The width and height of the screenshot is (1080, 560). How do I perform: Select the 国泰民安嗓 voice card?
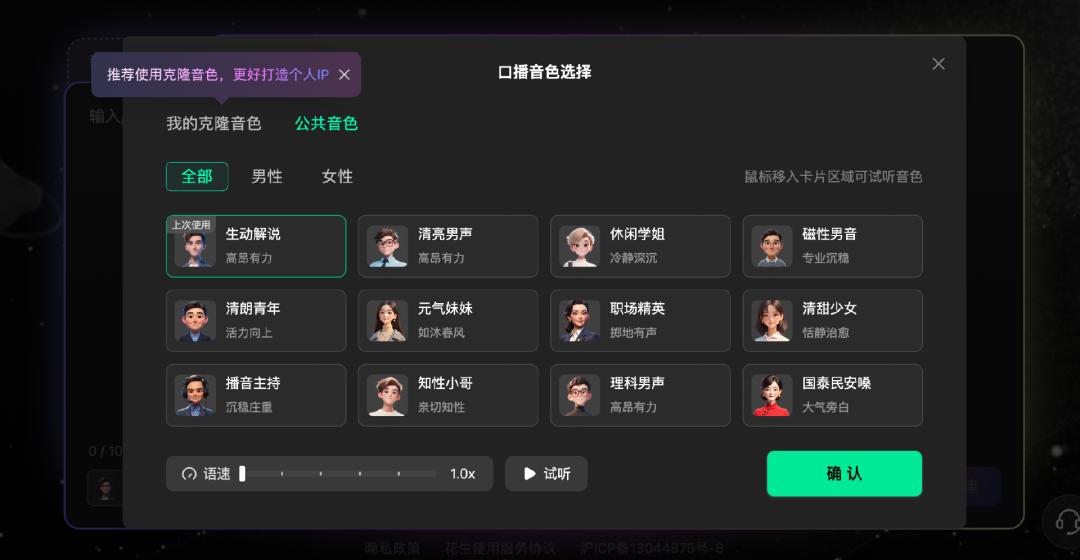point(832,395)
